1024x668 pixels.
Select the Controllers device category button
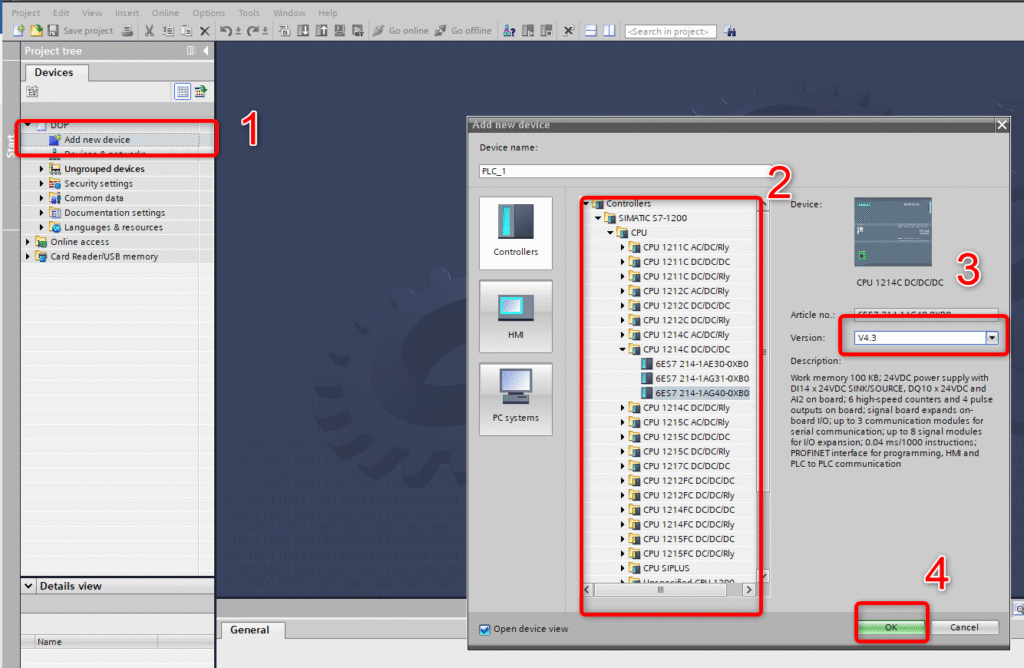tap(515, 230)
